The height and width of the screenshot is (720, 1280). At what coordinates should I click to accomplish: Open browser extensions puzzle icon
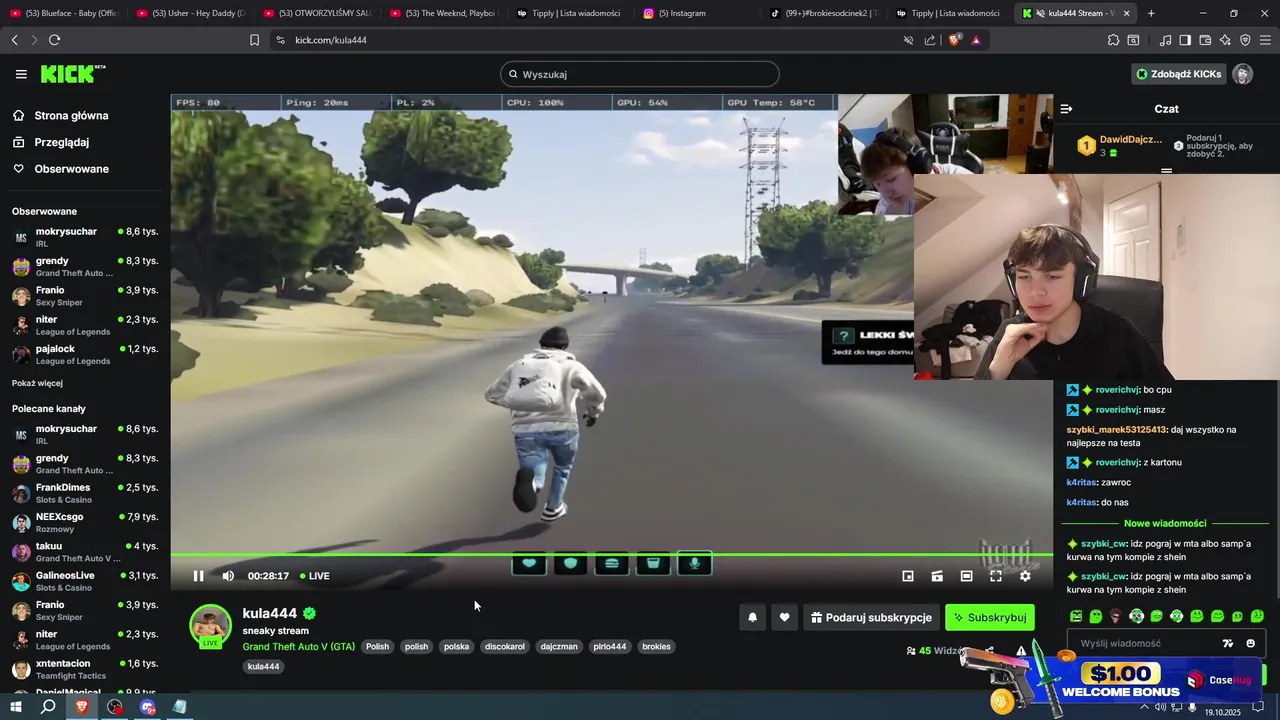tap(1113, 40)
